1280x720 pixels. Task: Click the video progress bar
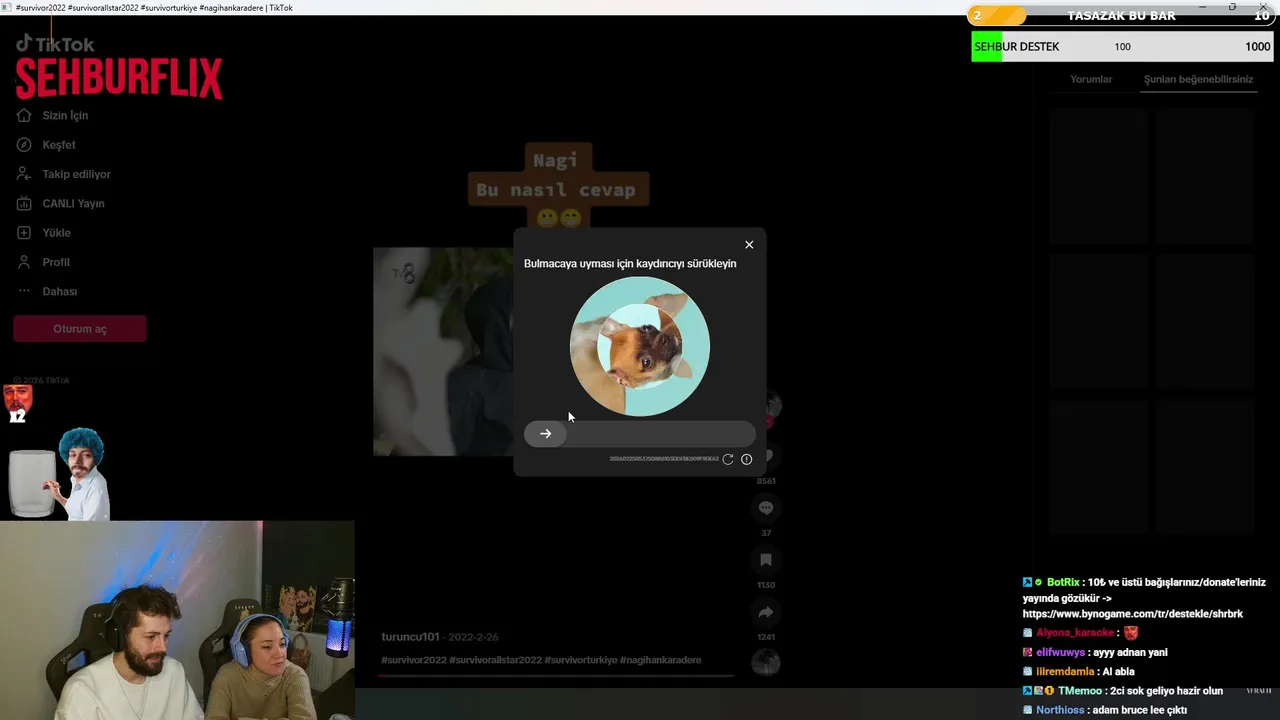click(556, 676)
